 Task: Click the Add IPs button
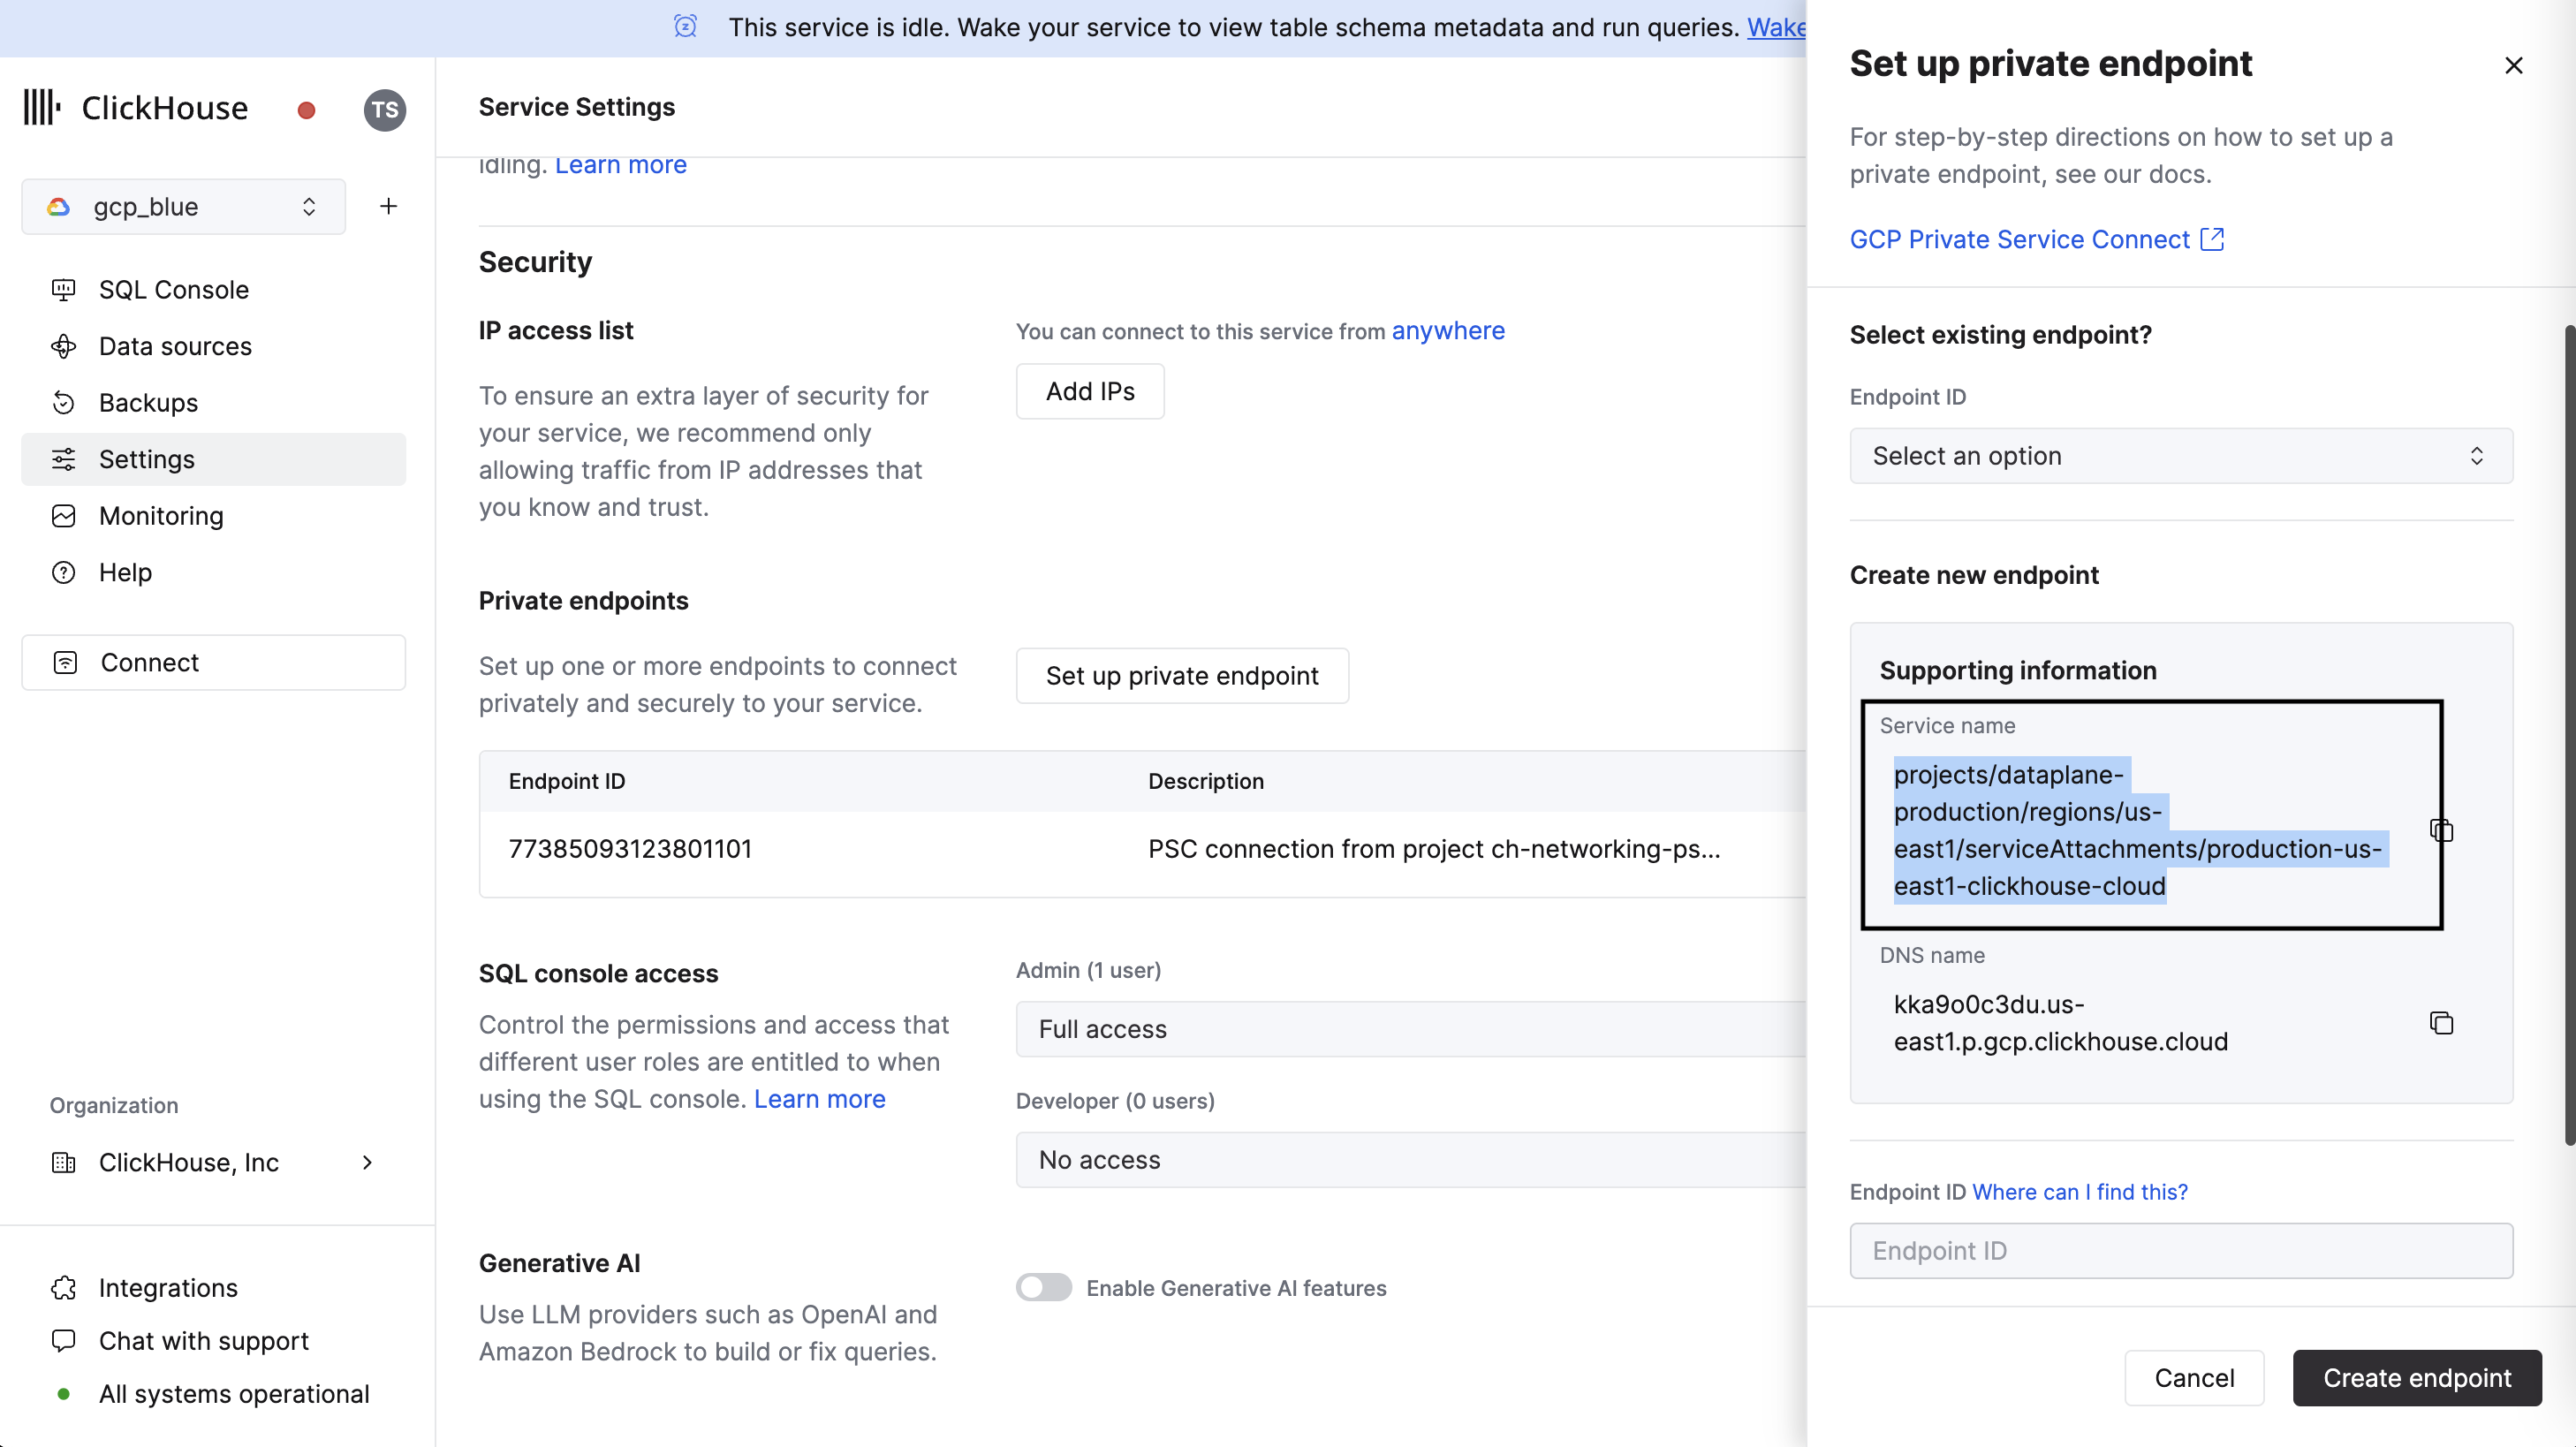tap(1090, 391)
